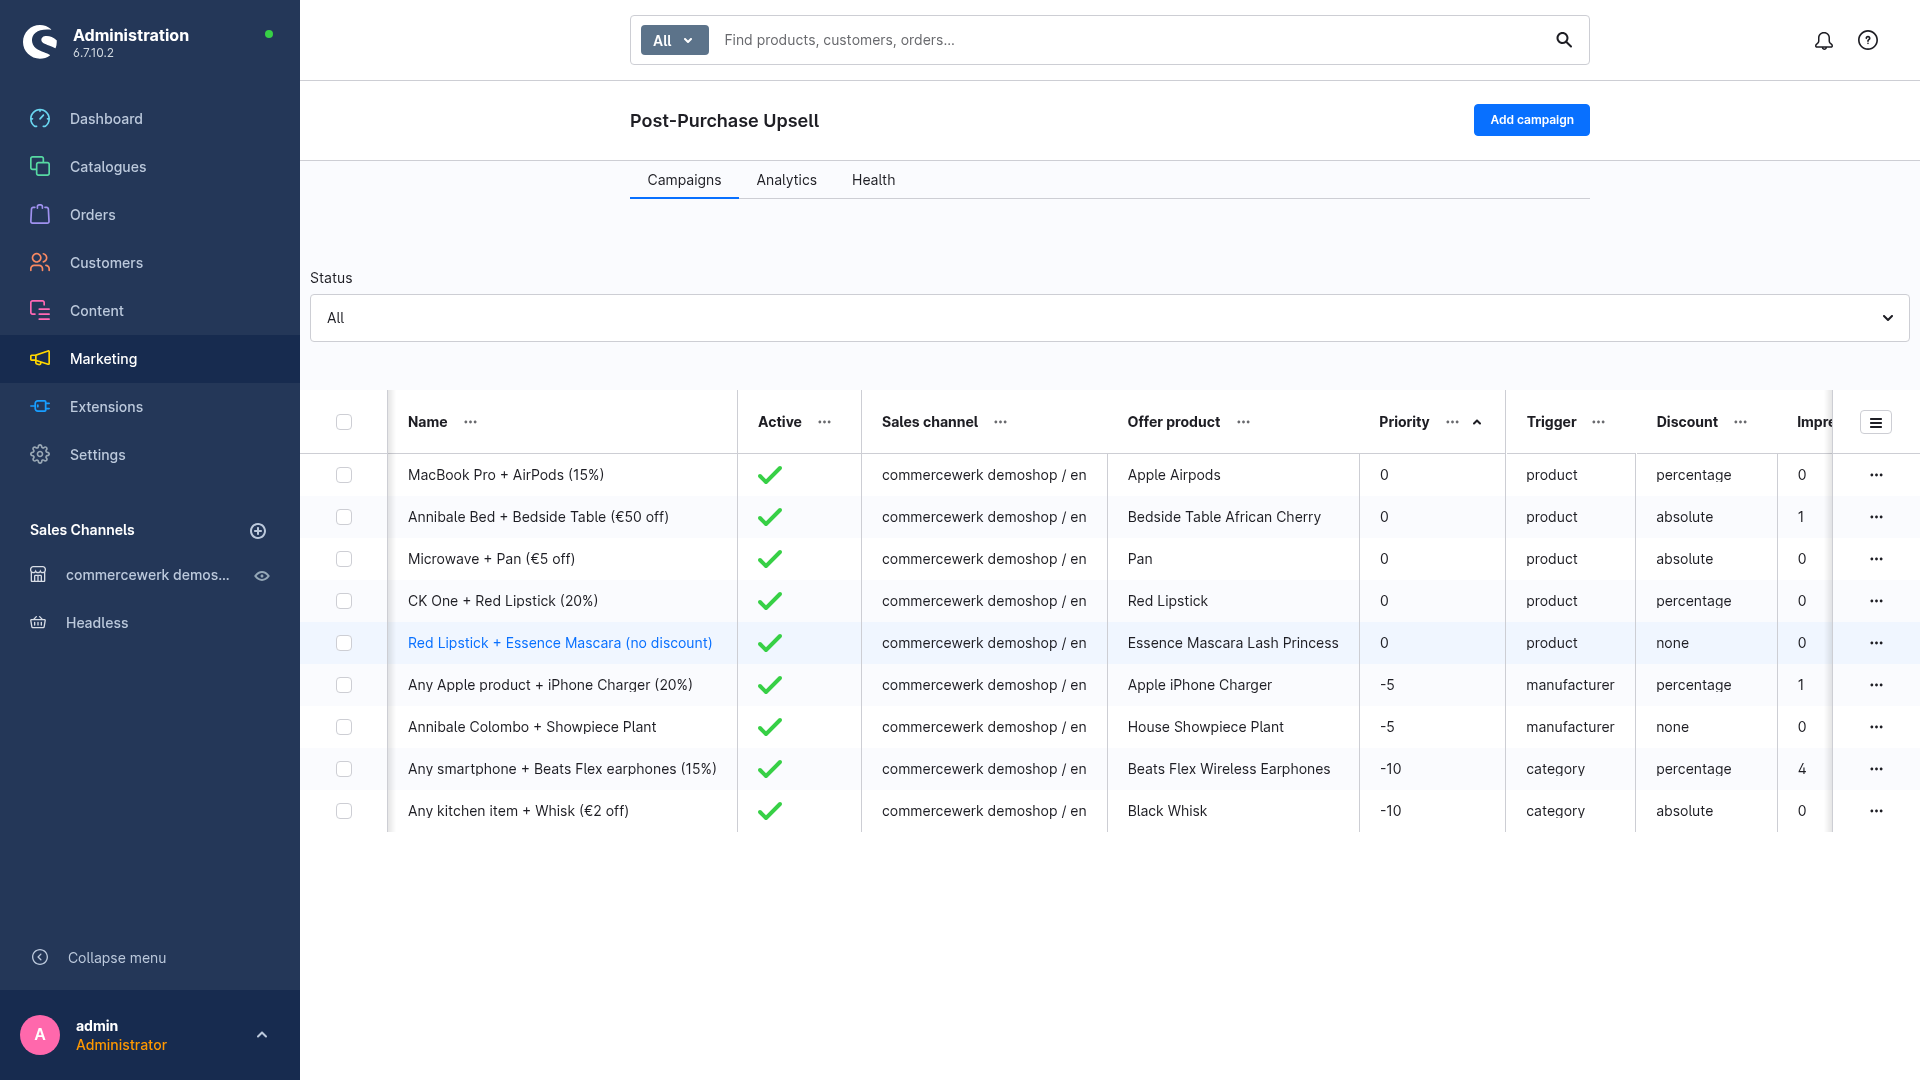Check the Annibale Bed + Bedside Table checkbox

344,517
